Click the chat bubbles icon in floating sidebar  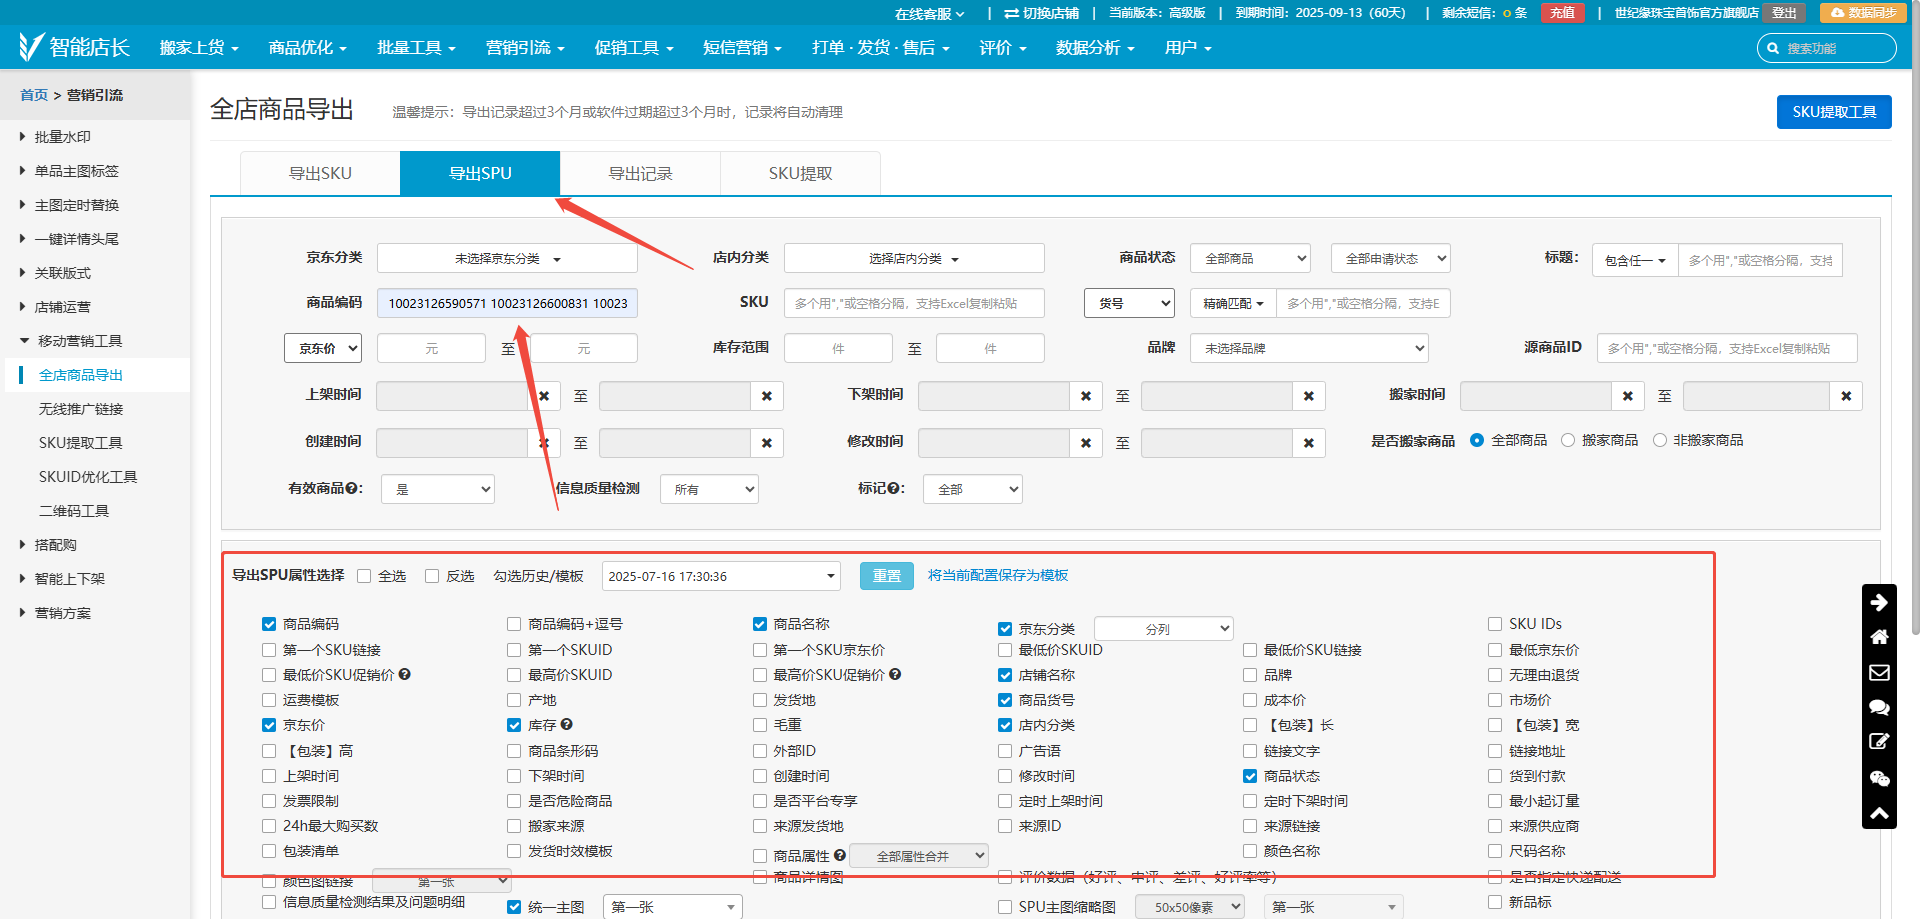click(x=1879, y=707)
